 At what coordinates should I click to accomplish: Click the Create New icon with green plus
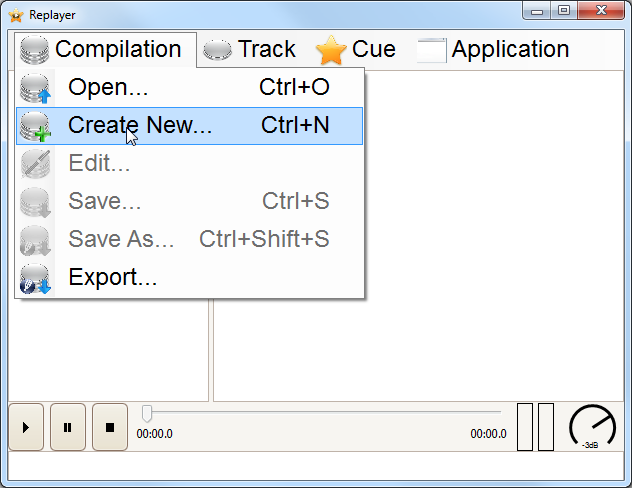click(x=35, y=126)
